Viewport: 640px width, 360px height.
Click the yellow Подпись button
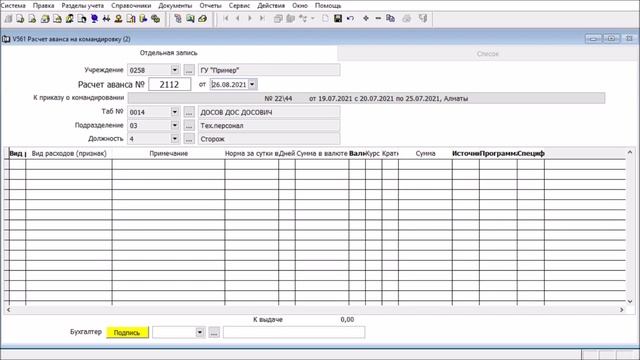[127, 333]
